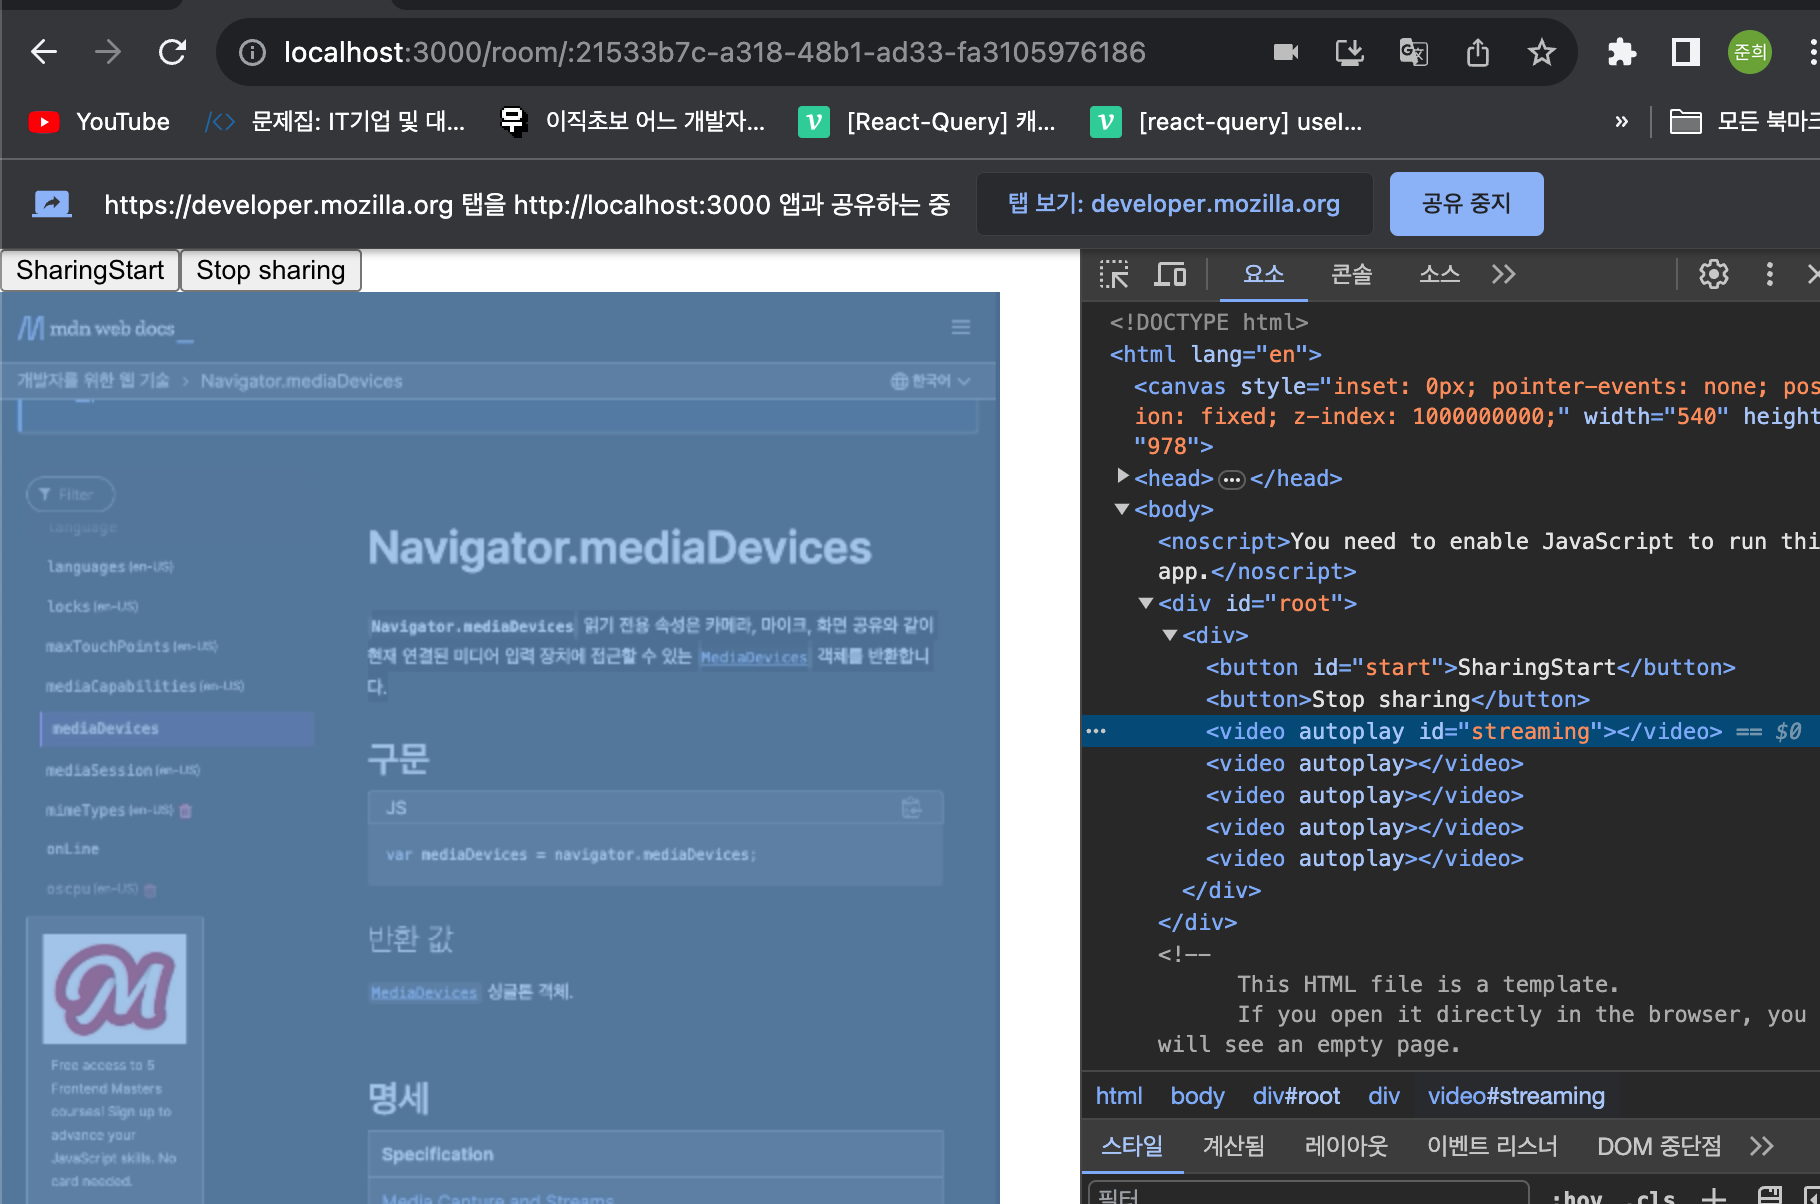
Task: Open actions dots beside selected video line
Action: pos(1096,731)
